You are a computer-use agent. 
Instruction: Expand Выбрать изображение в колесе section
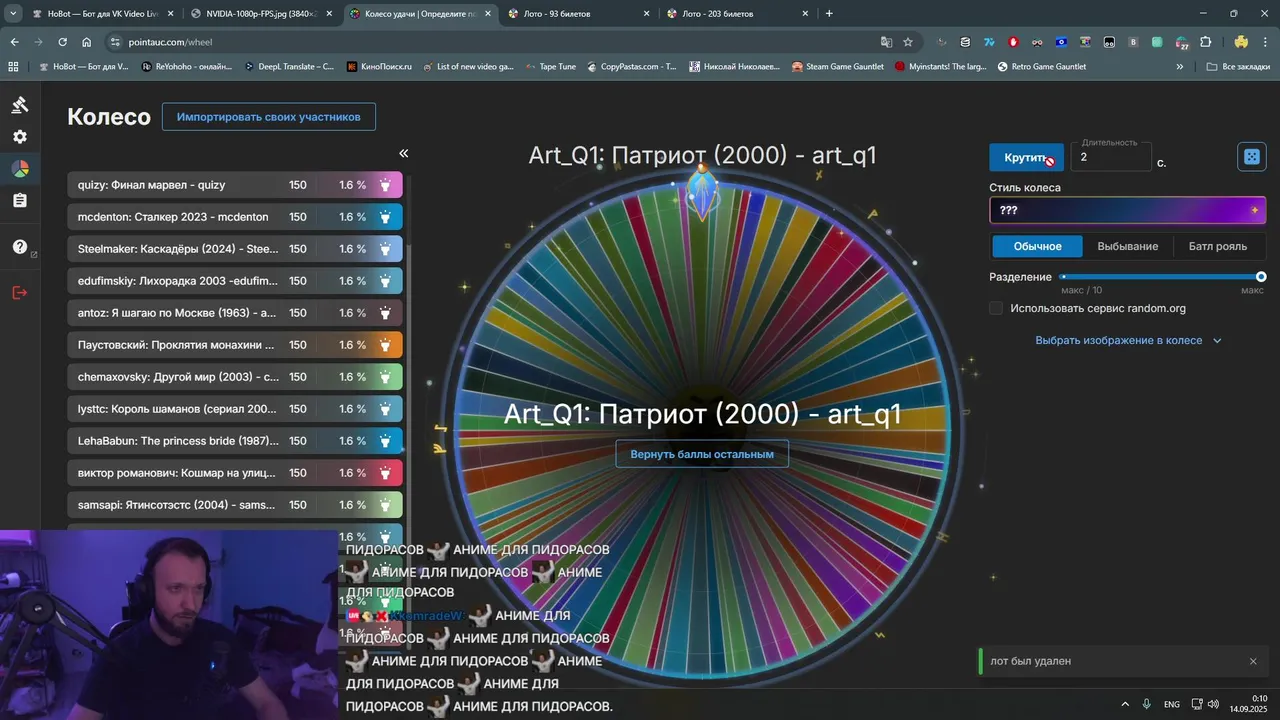(x=1128, y=340)
